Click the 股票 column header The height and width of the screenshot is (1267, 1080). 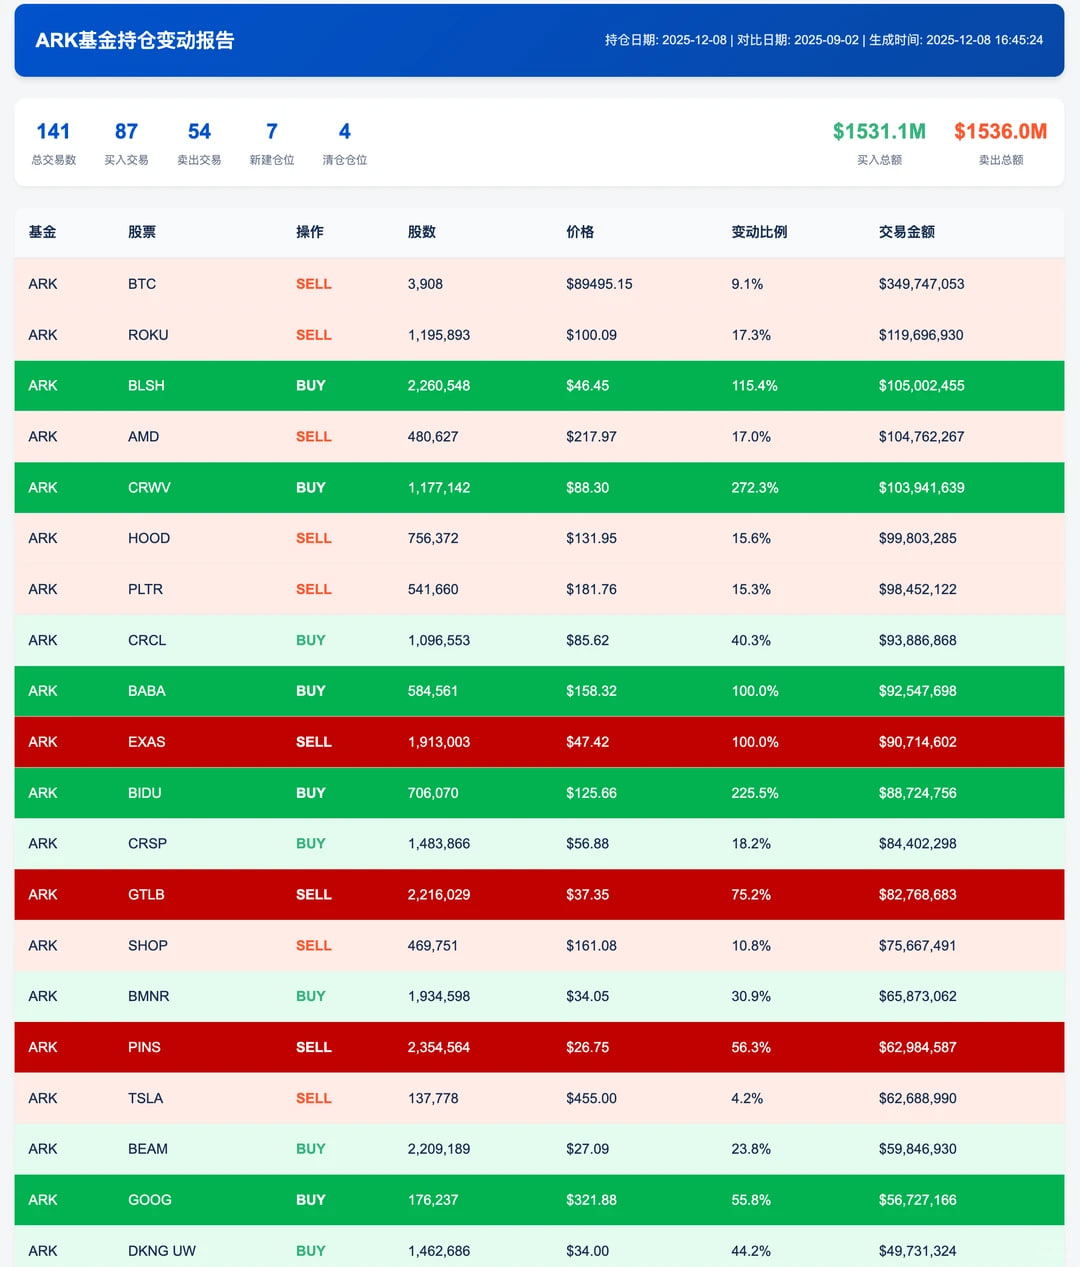click(142, 232)
